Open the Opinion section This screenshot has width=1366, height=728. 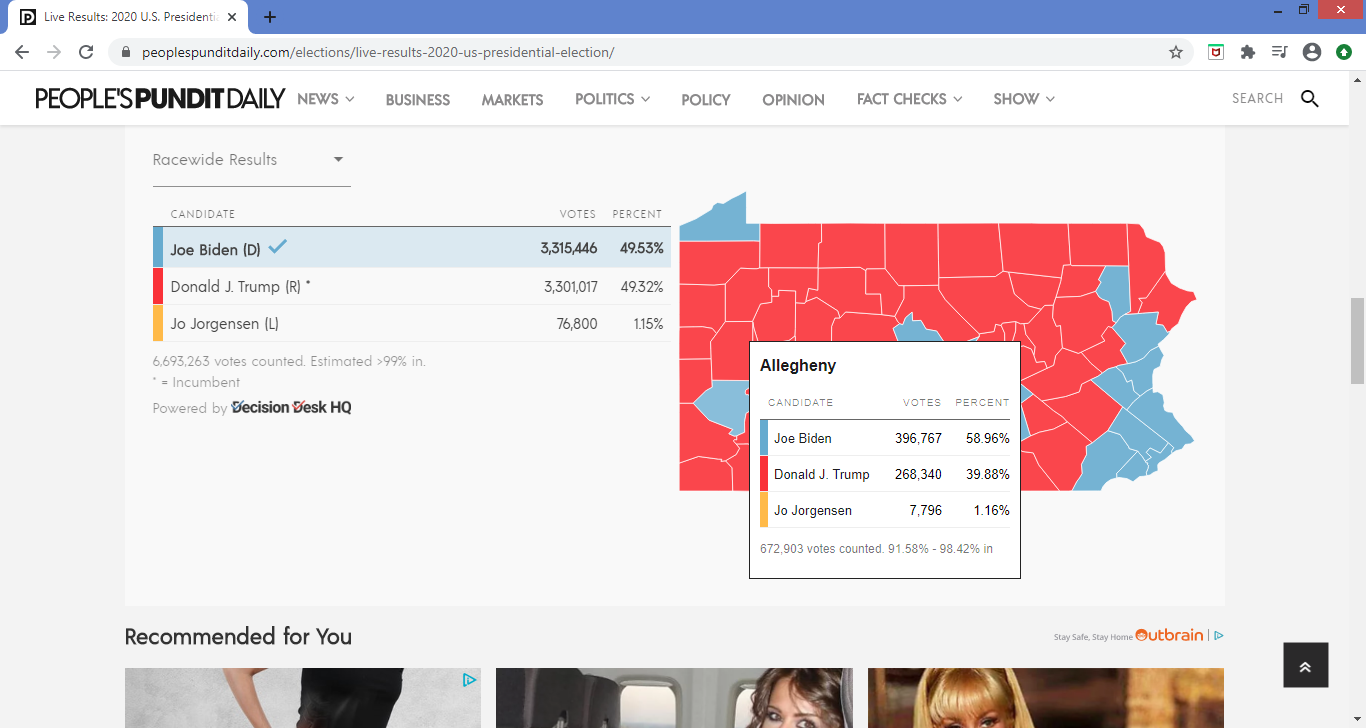click(x=794, y=99)
